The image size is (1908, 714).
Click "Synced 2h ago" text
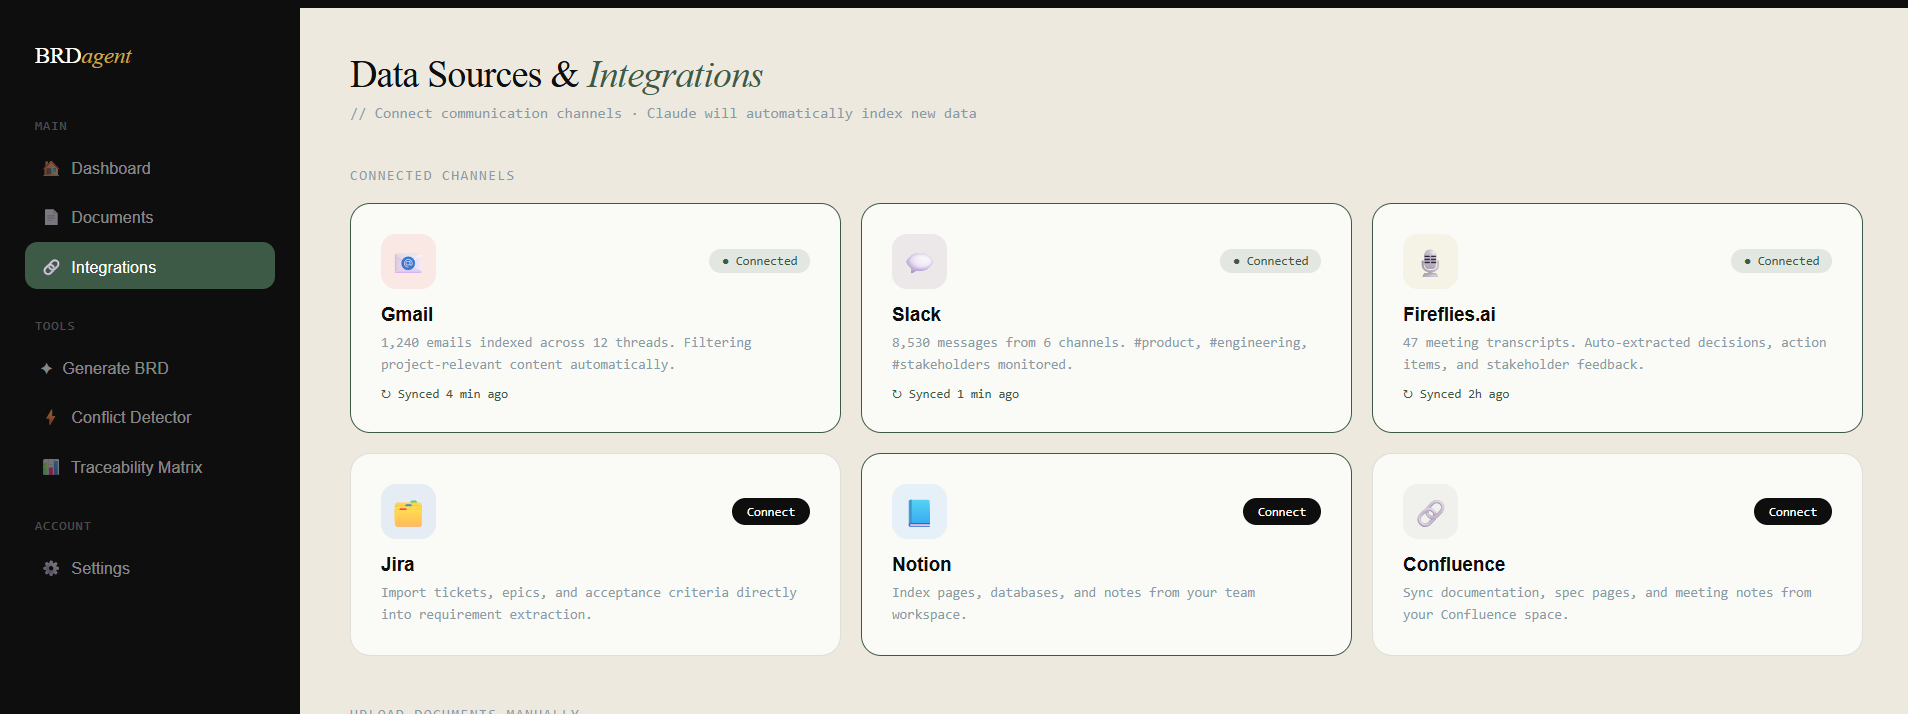[1464, 394]
